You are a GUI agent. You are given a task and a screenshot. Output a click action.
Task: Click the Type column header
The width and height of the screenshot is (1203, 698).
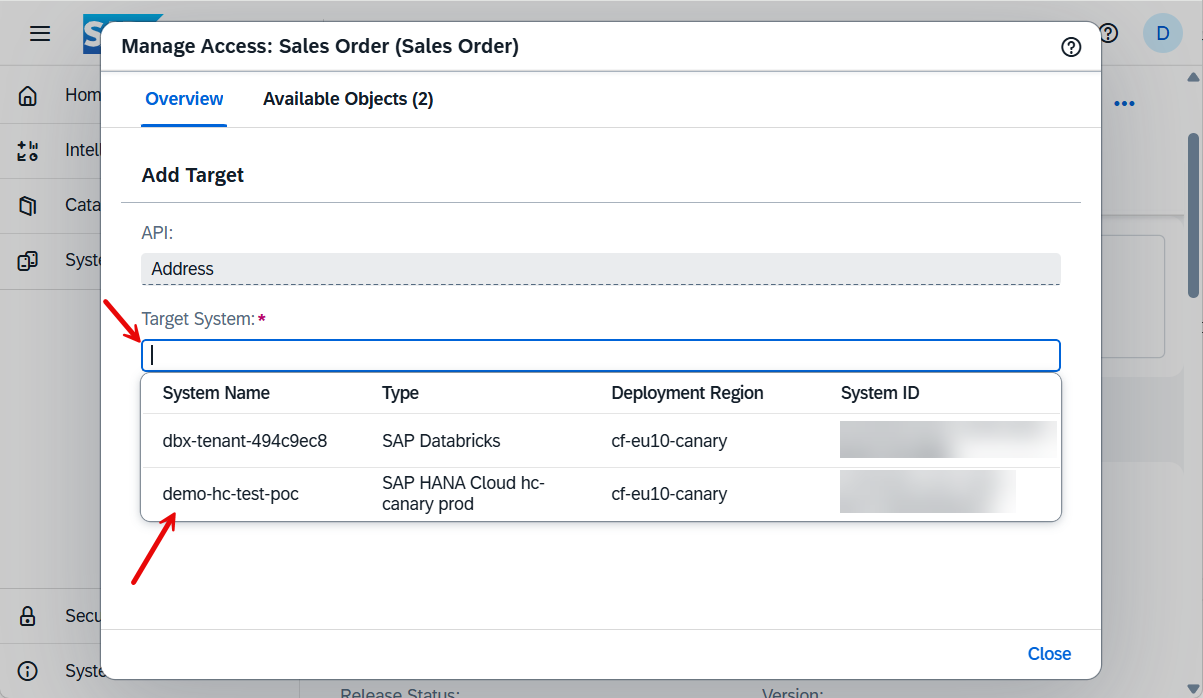[400, 393]
